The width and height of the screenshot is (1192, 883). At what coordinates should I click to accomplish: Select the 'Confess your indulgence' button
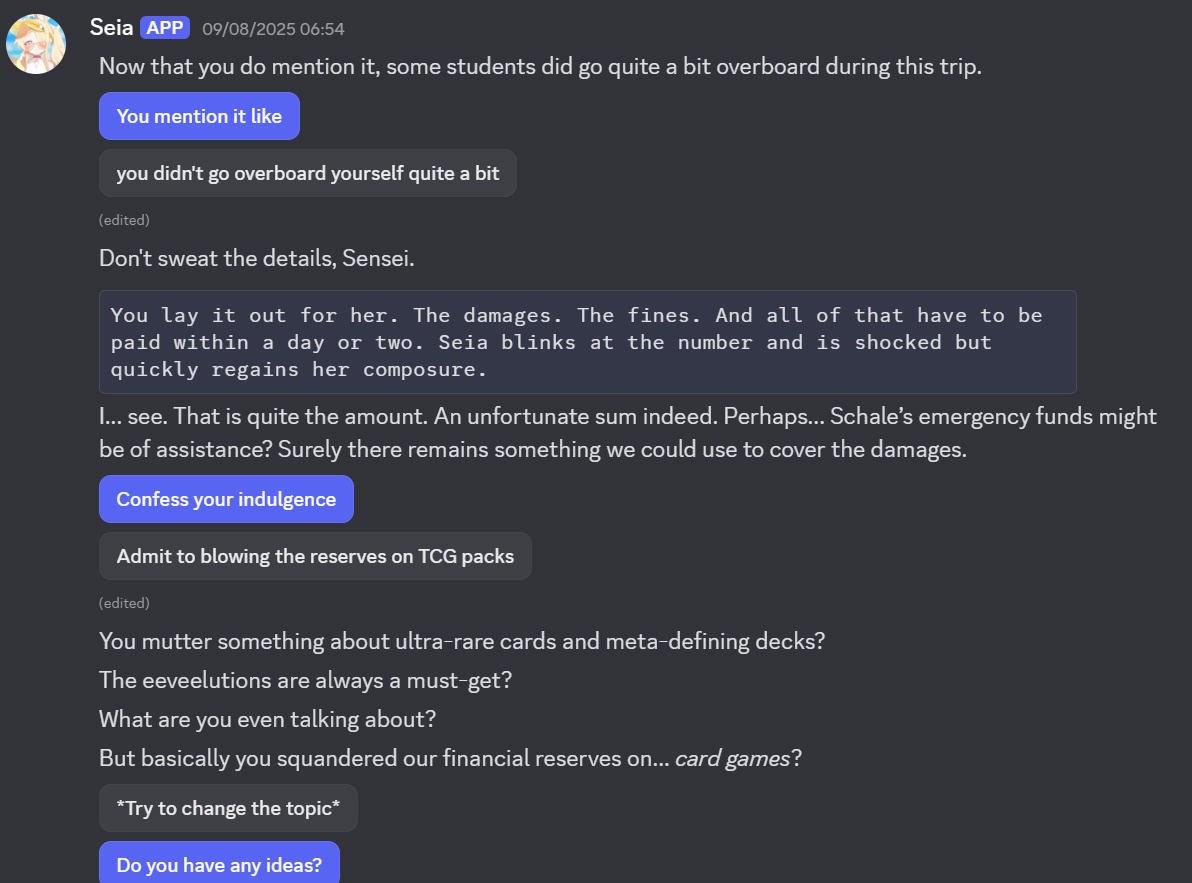tap(227, 499)
